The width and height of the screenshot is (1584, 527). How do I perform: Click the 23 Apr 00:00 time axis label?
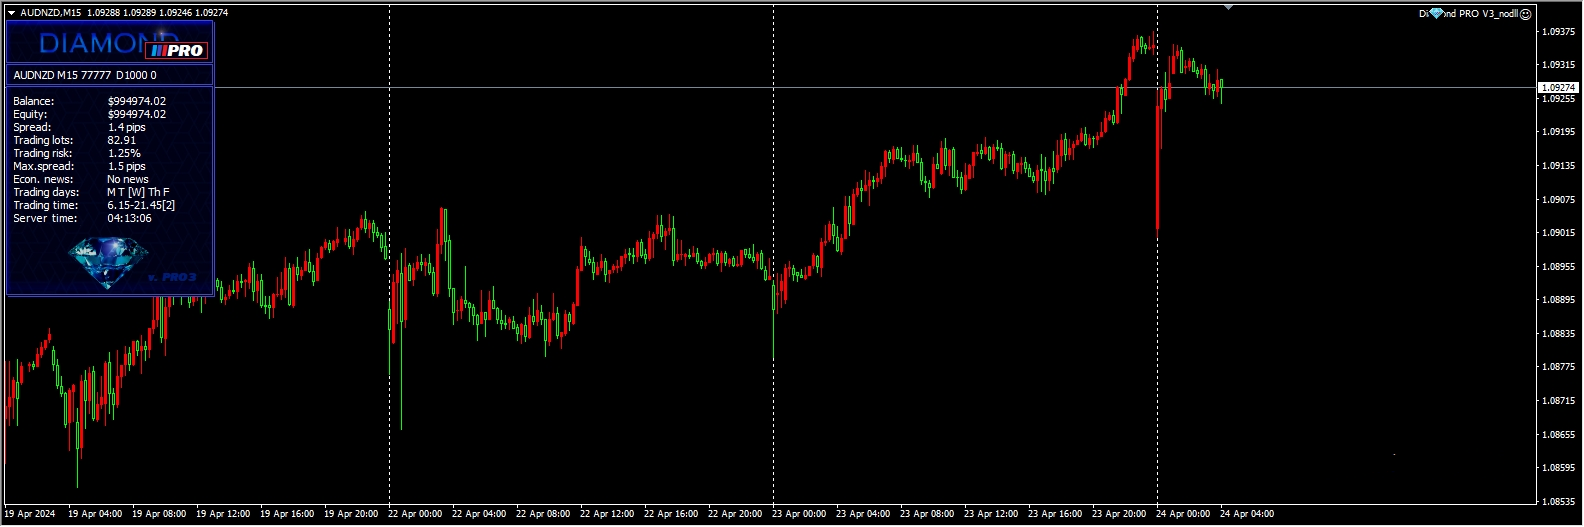click(x=799, y=514)
